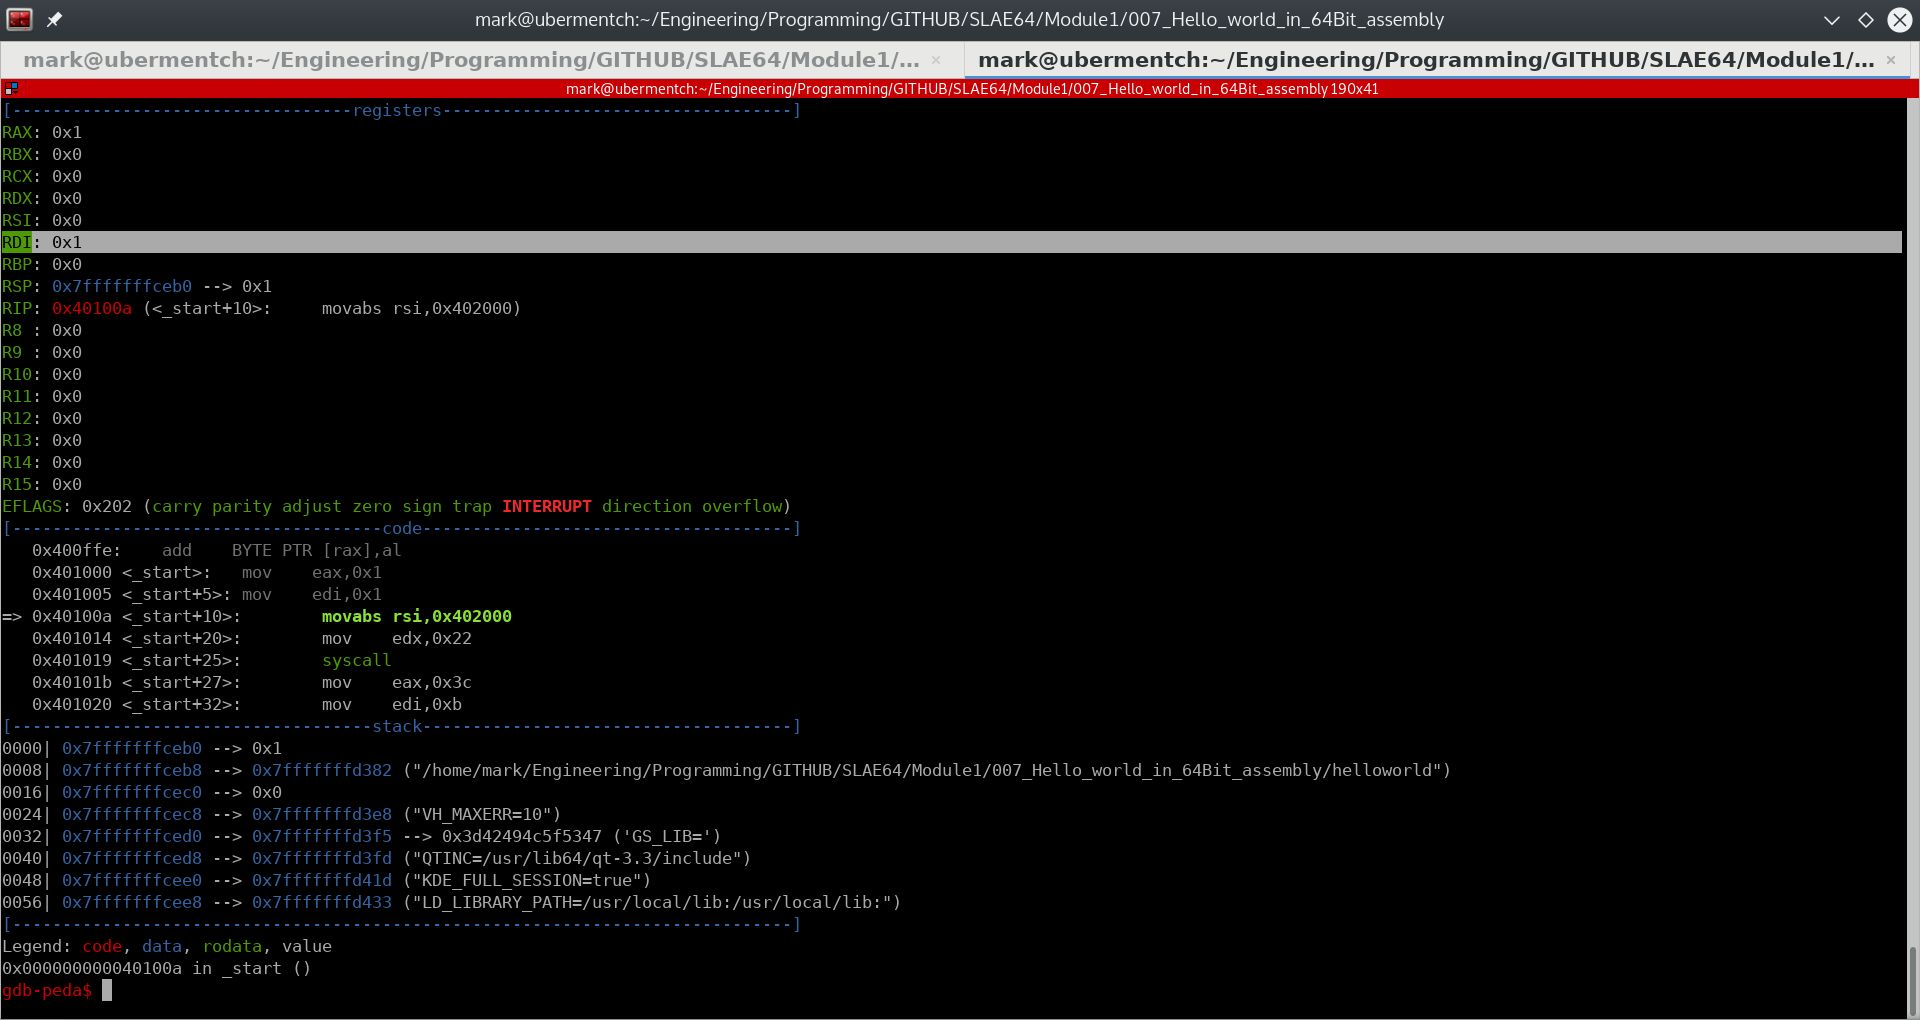Select the R13: 0x0 register line
Viewport: 1920px width, 1020px height.
pyautogui.click(x=42, y=440)
